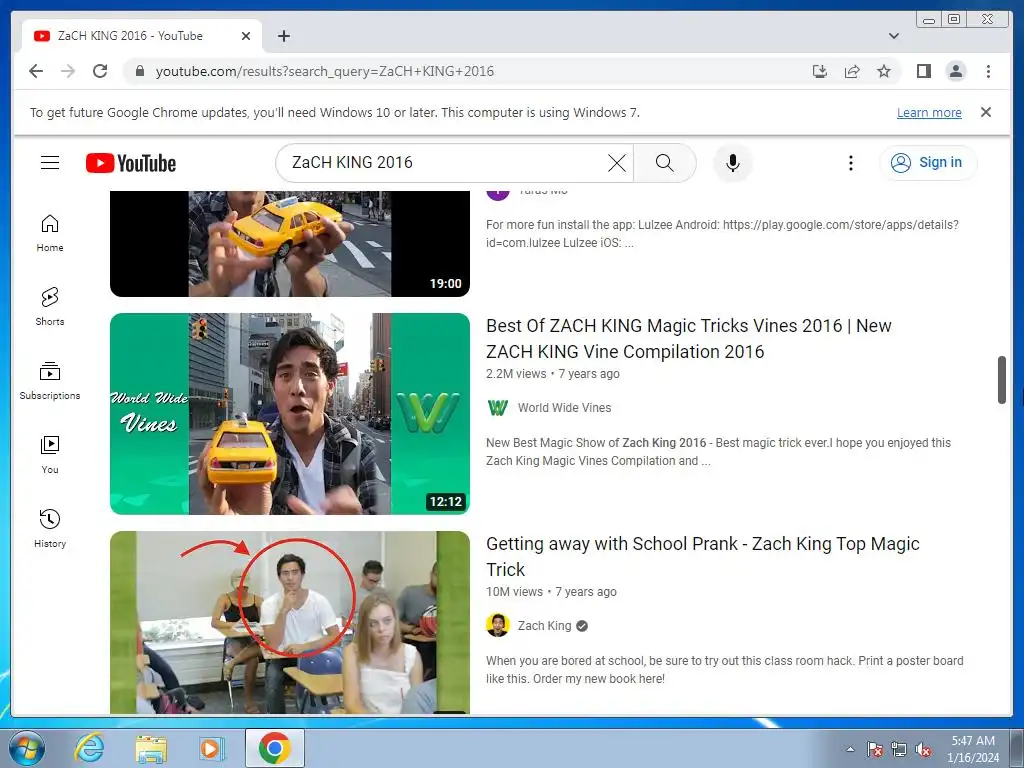Open the Action Center flag tray icon
This screenshot has height=768, width=1024.
874,749
